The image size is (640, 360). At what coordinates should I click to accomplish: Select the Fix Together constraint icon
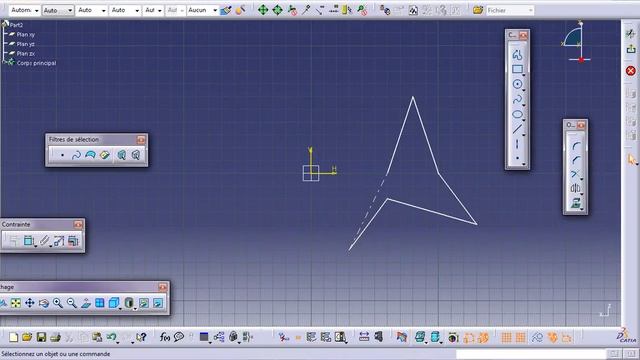(x=44, y=241)
